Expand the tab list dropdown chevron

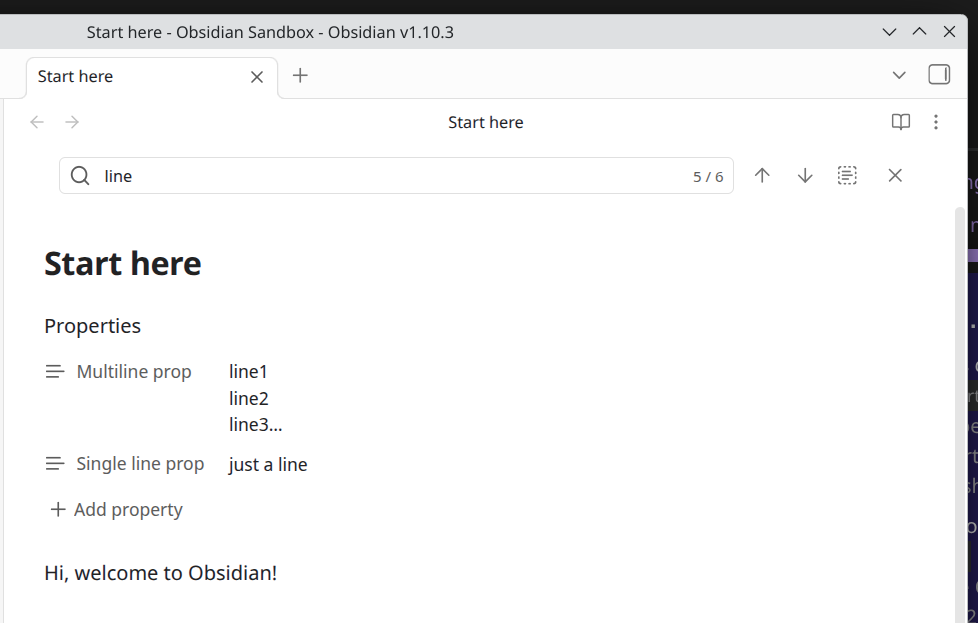899,75
